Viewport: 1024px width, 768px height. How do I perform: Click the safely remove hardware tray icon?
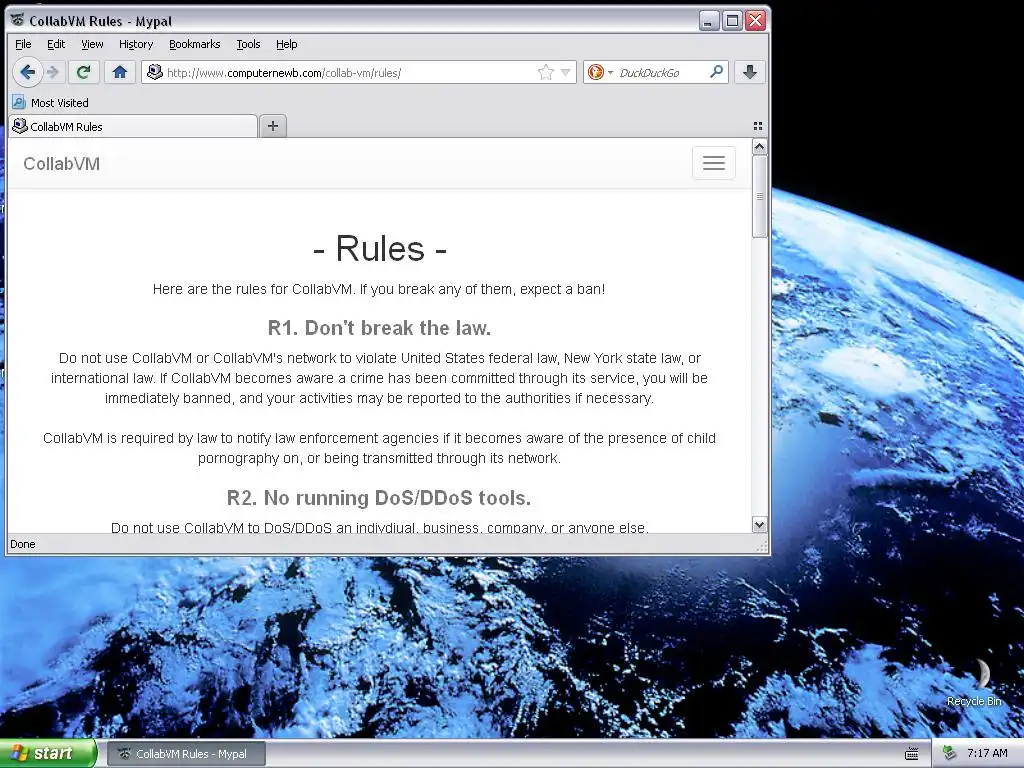[x=950, y=754]
